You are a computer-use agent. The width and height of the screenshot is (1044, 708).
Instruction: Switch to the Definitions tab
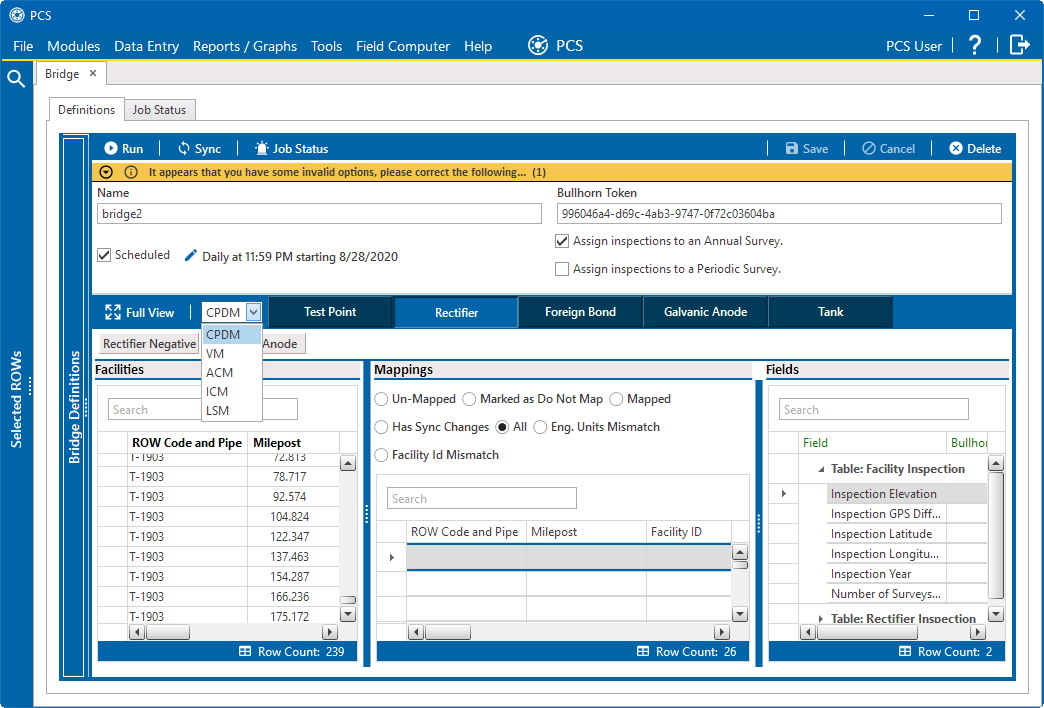(x=87, y=110)
